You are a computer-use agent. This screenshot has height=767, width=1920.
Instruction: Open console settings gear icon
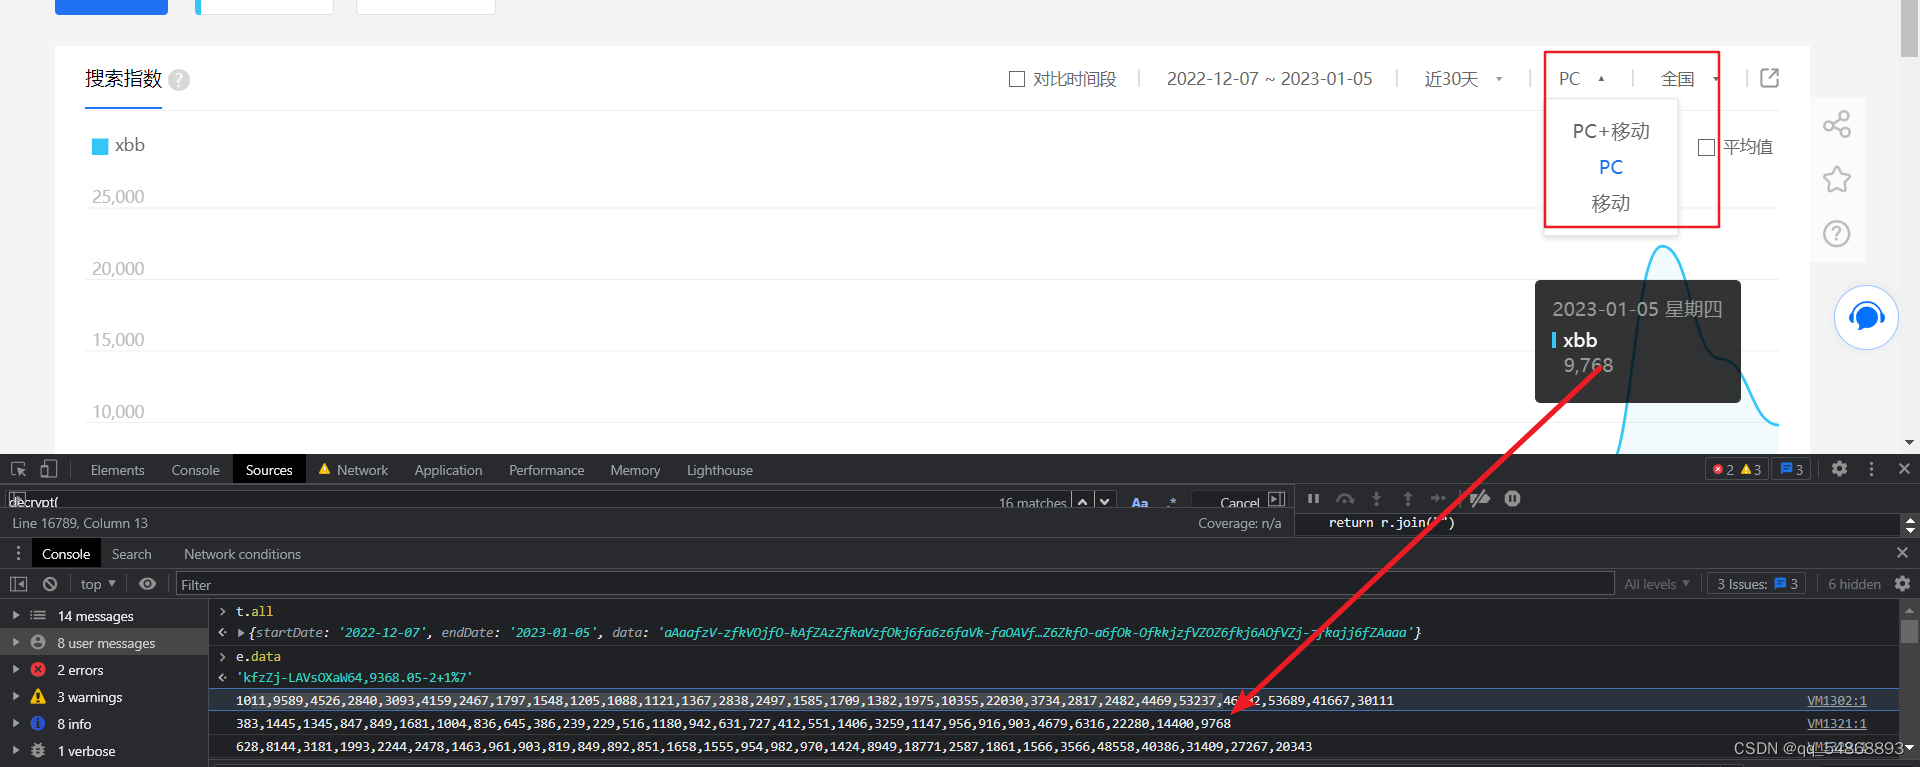click(1902, 584)
